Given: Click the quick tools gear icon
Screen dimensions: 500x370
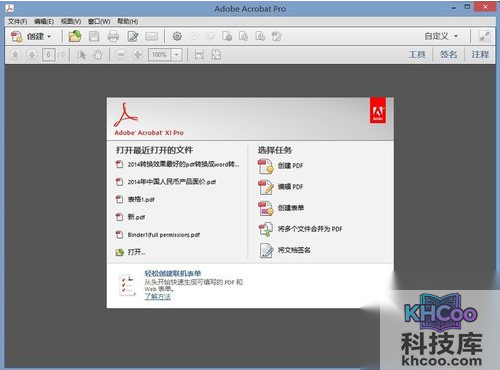Looking at the screenshot, I should pos(177,36).
